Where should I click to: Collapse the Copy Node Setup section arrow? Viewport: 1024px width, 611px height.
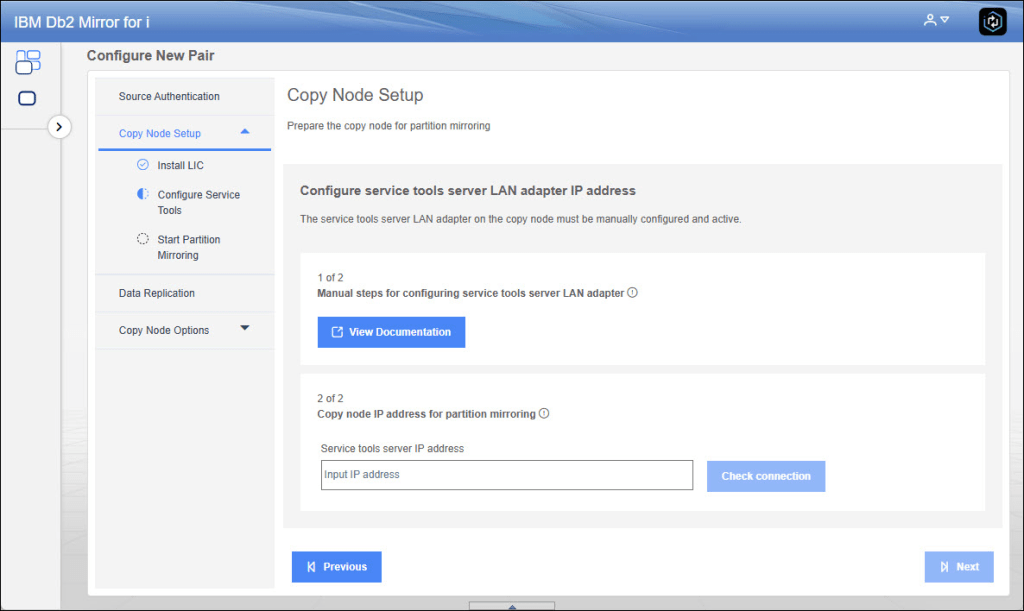[x=245, y=132]
